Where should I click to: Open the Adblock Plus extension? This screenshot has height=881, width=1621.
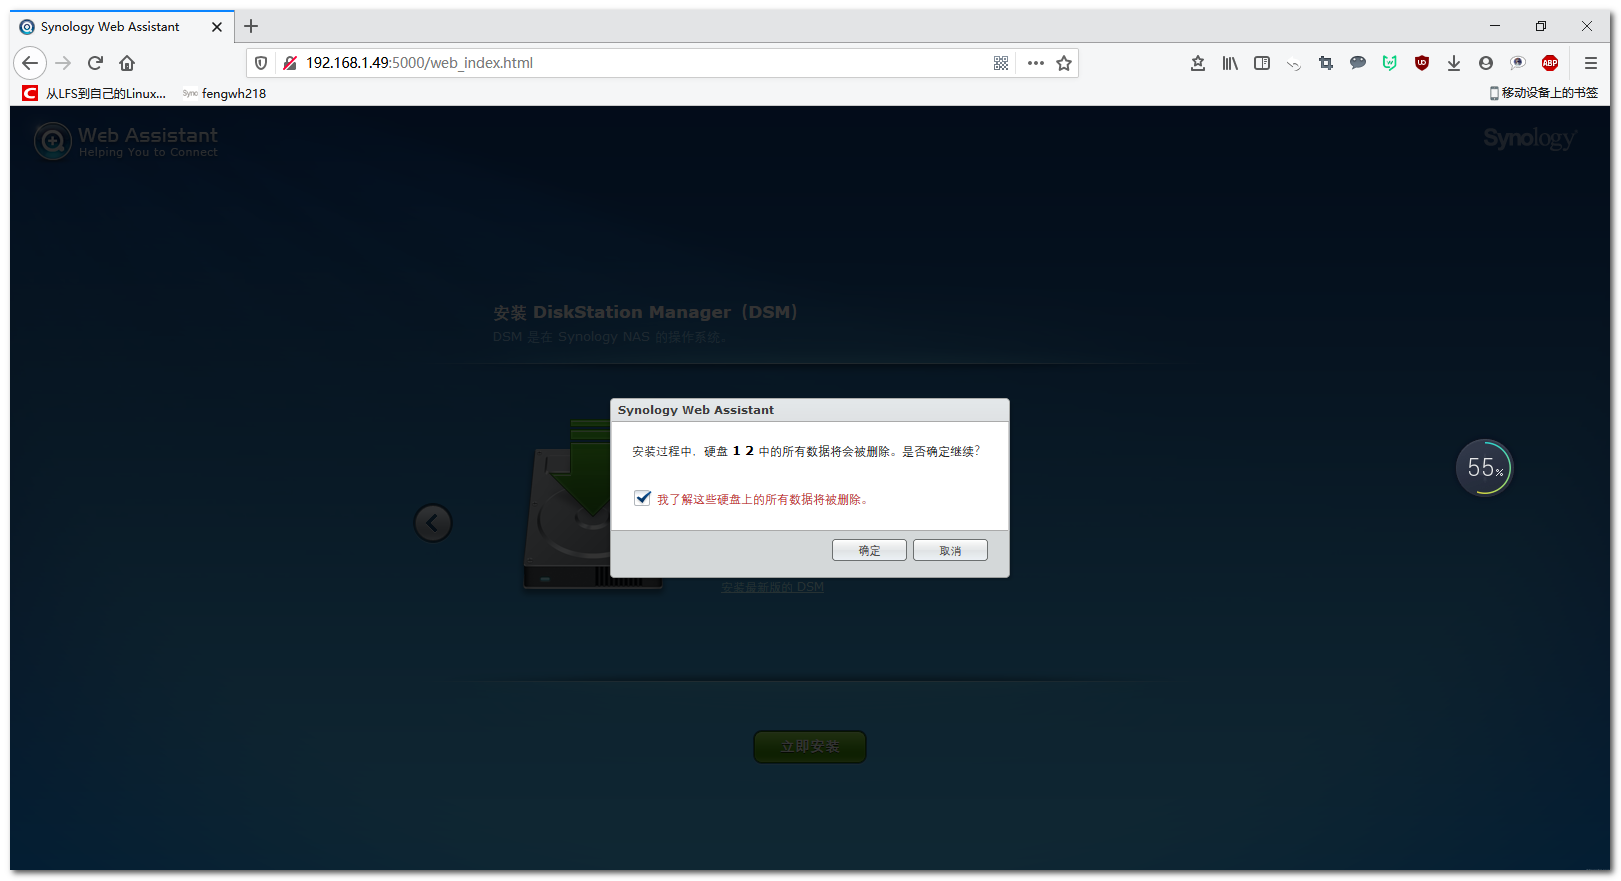pos(1550,63)
